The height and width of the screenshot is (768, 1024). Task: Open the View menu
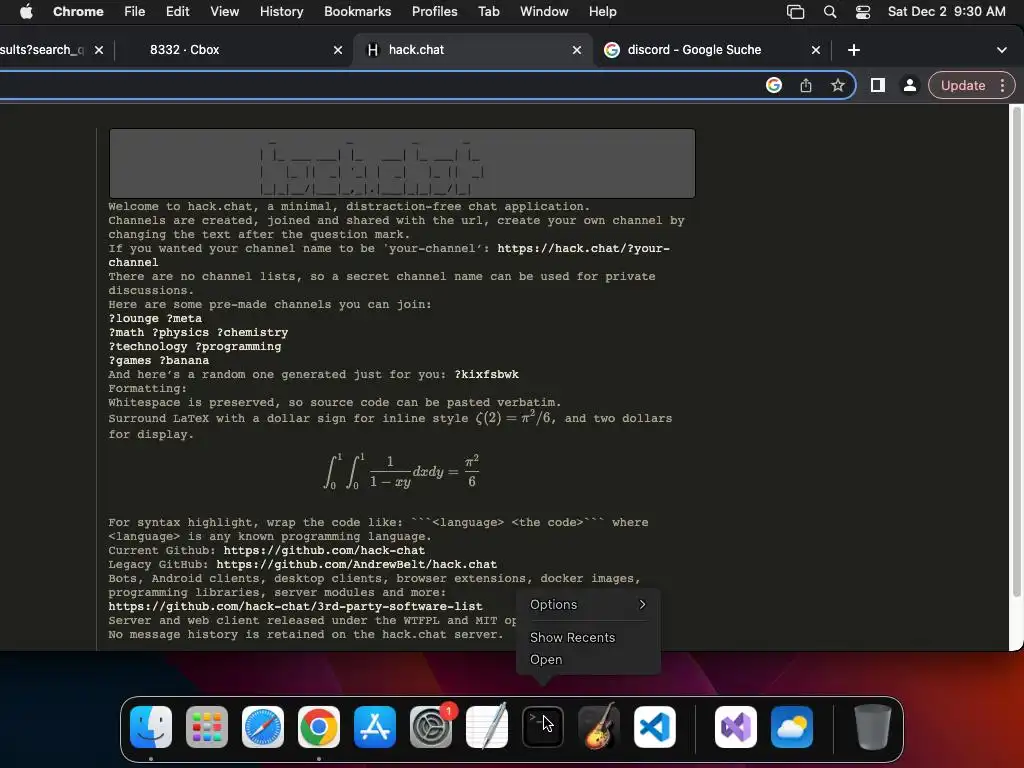224,12
